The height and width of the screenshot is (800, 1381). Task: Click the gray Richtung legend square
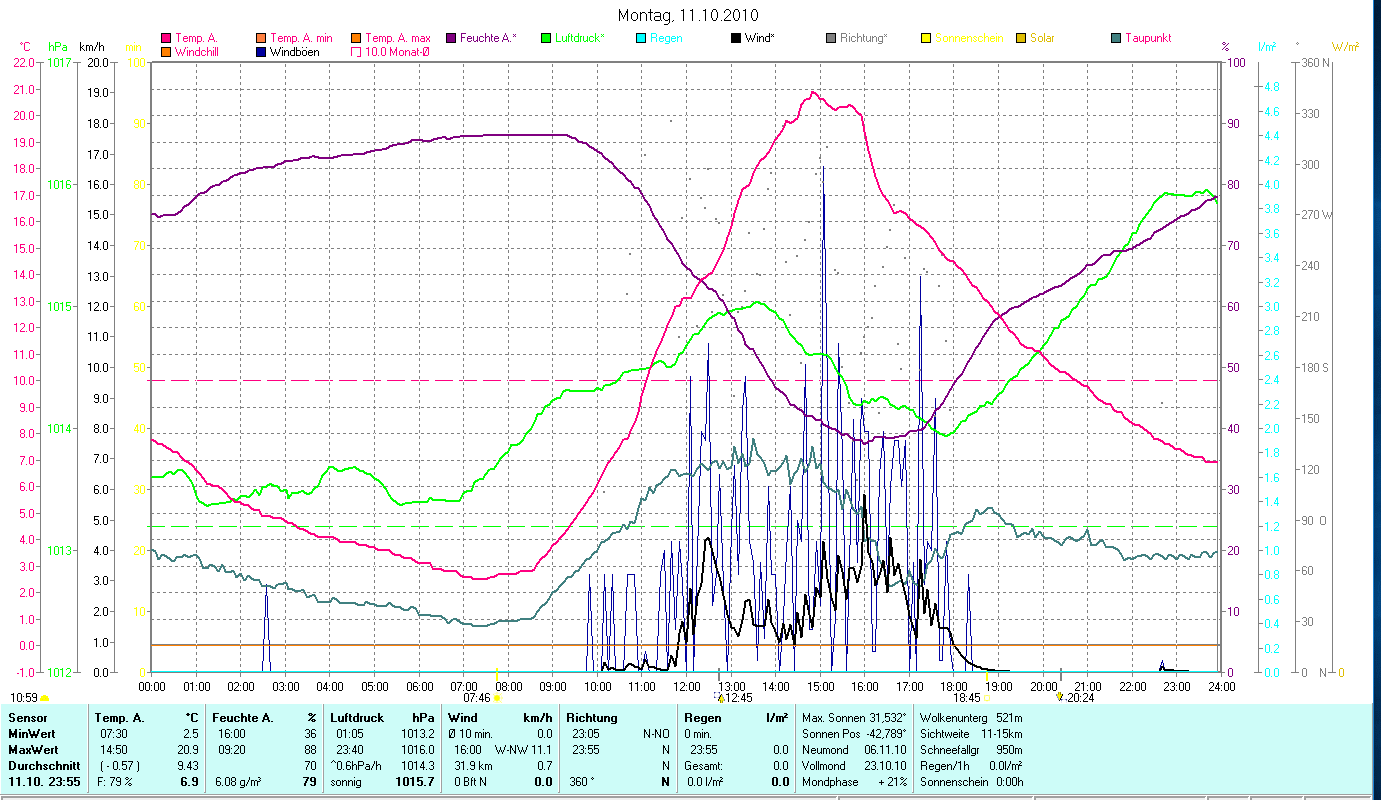tap(831, 38)
